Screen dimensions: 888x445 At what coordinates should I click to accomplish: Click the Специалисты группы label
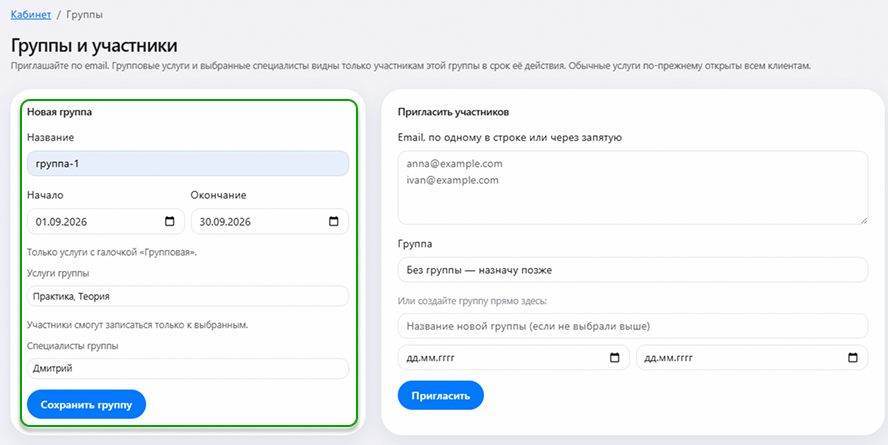click(x=72, y=345)
